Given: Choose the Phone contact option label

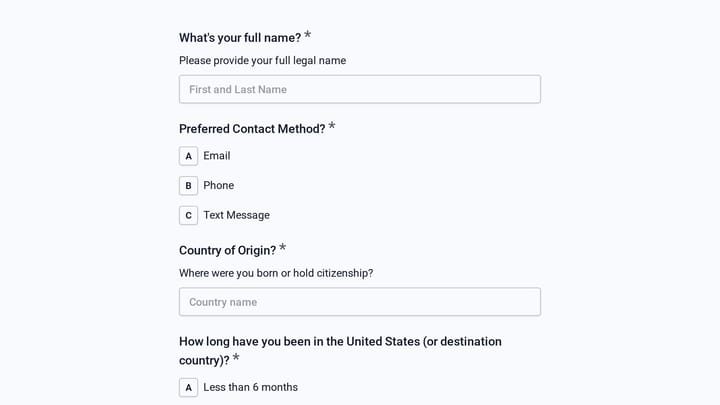Looking at the screenshot, I should [x=219, y=186].
